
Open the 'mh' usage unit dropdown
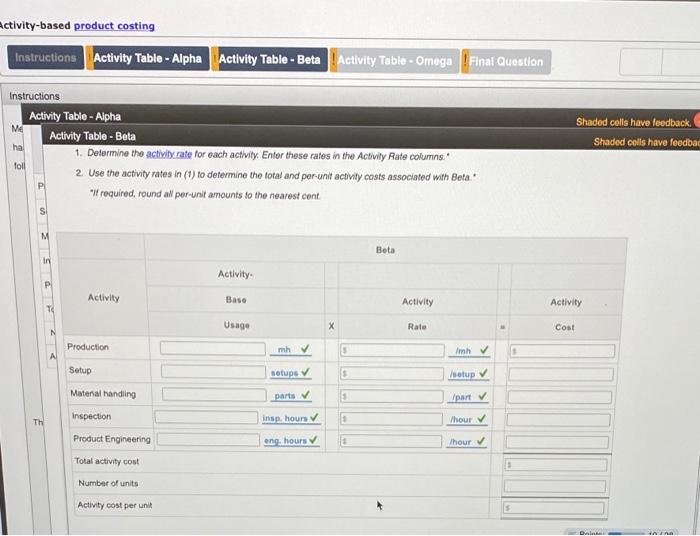tap(284, 350)
